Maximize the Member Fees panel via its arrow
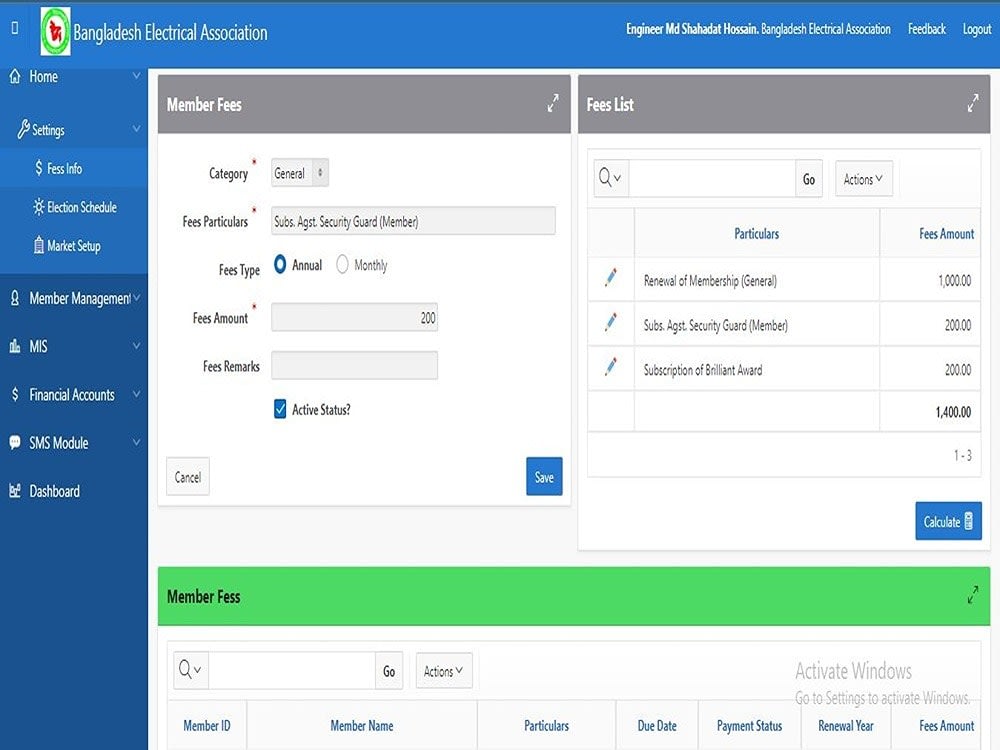 tap(553, 102)
